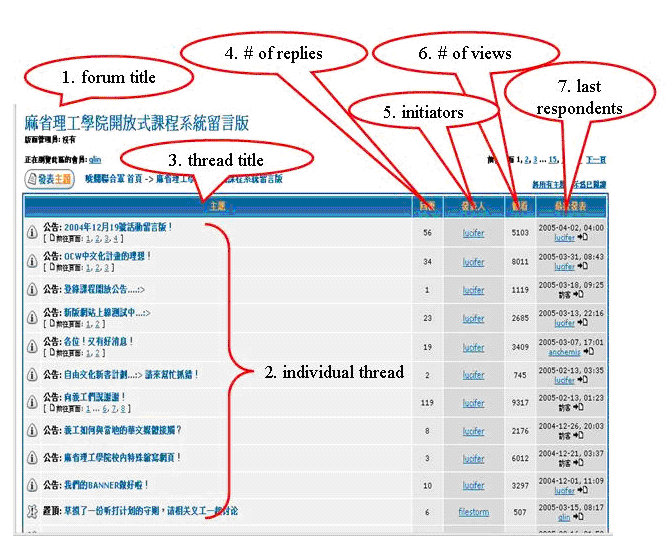Open page 2 of the thread with 19 replies
Viewport: 667px width, 536px height.
(x=97, y=353)
